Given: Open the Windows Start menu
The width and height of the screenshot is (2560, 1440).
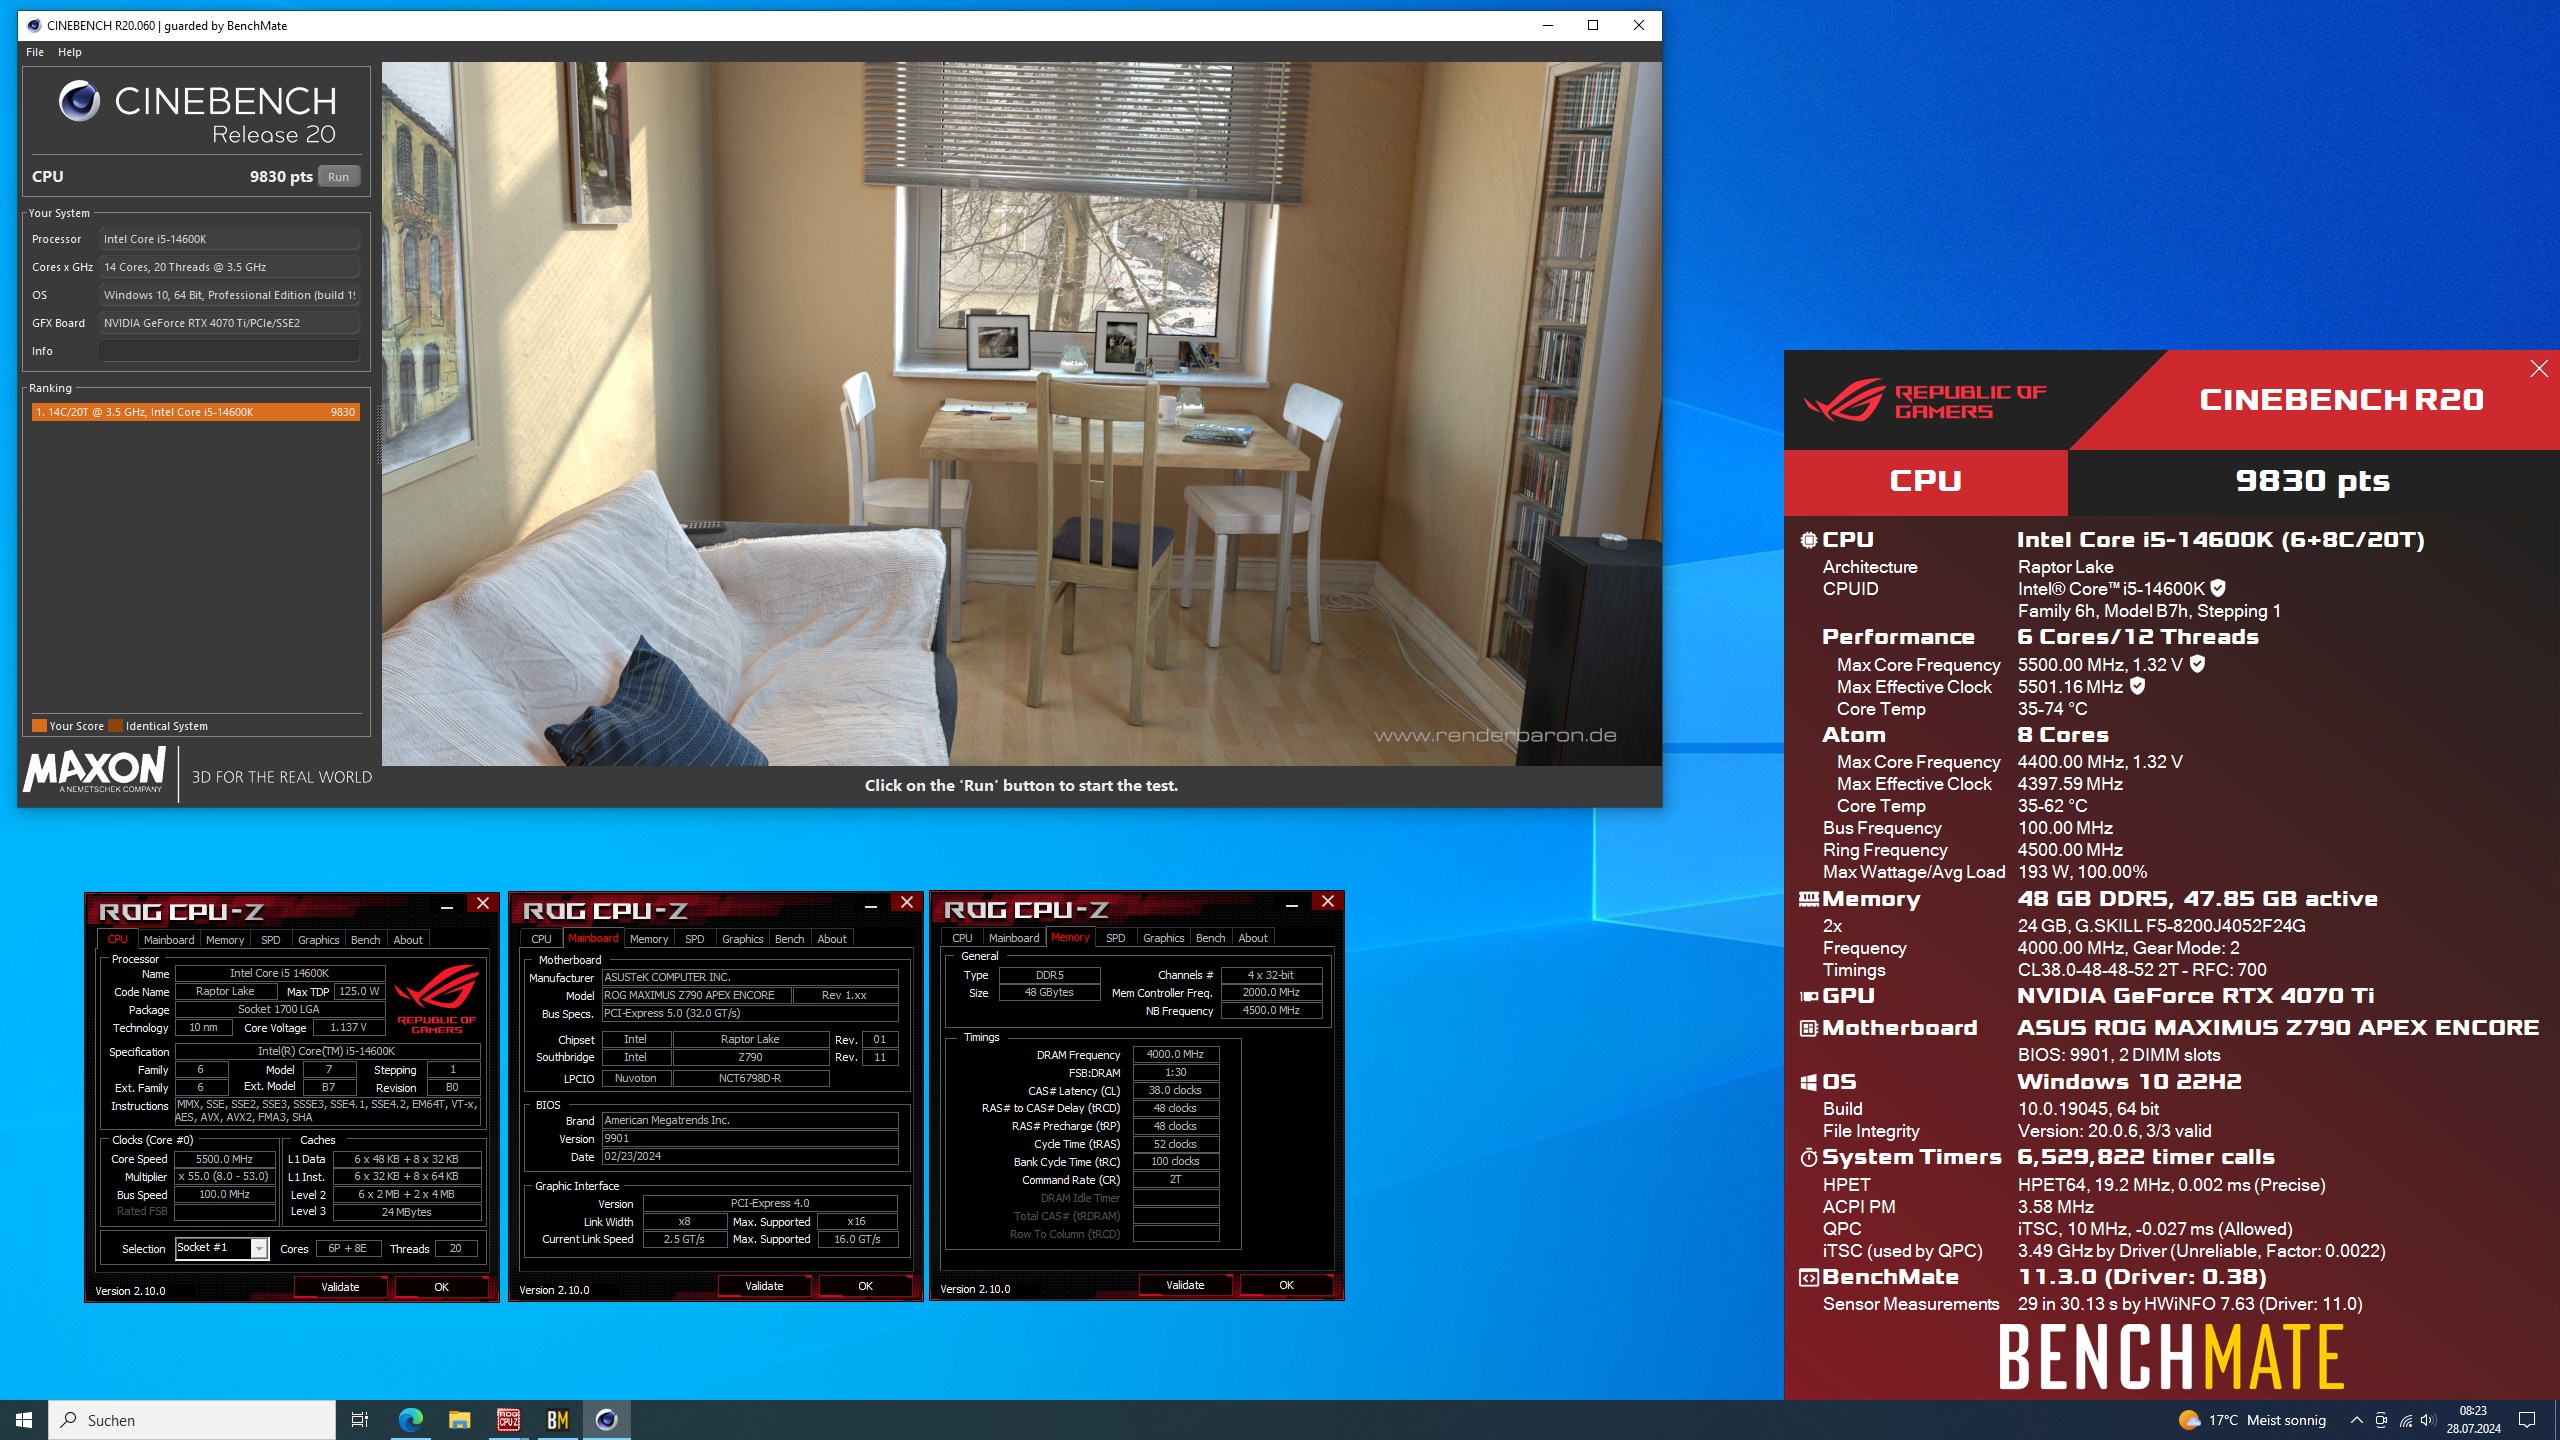Looking at the screenshot, I should click(x=24, y=1419).
